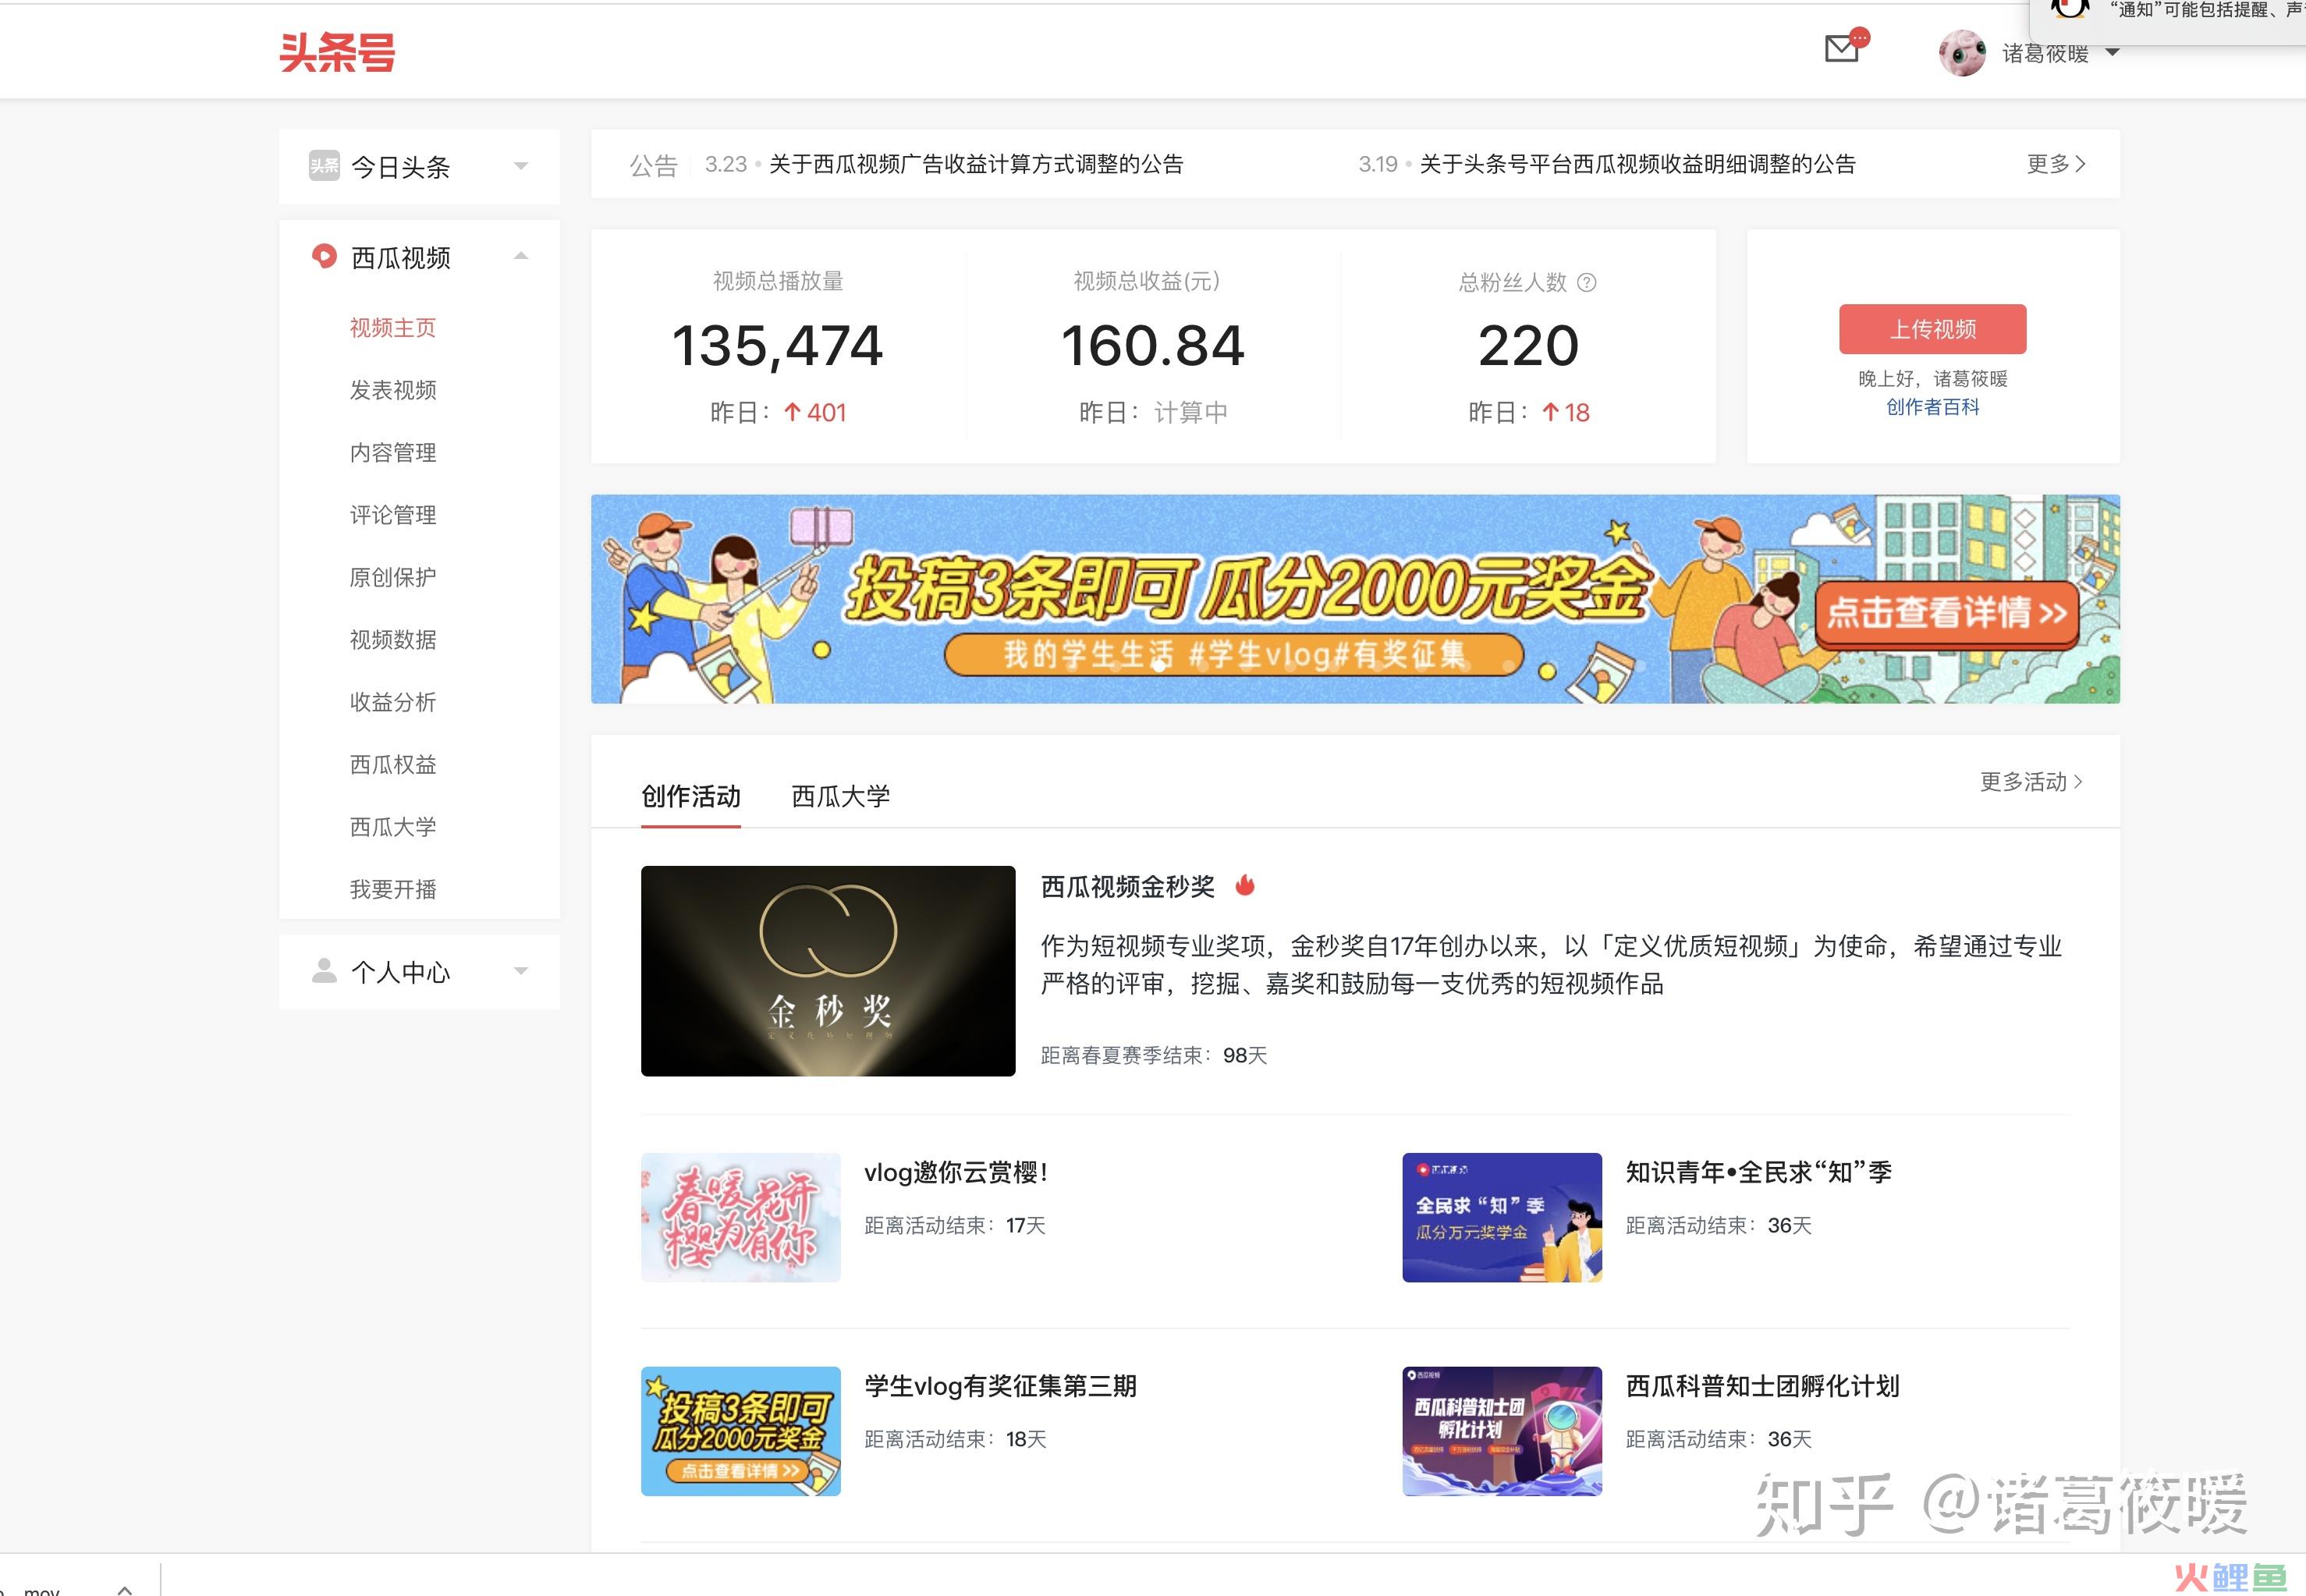
Task: Open 西瓜权益 in sidebar
Action: point(393,765)
